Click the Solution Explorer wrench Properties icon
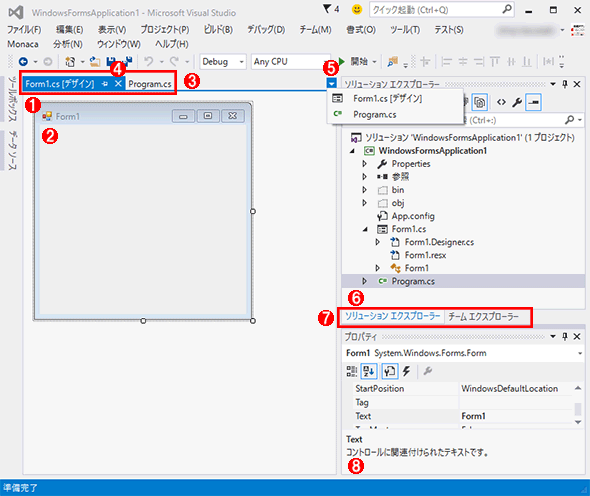 (517, 102)
